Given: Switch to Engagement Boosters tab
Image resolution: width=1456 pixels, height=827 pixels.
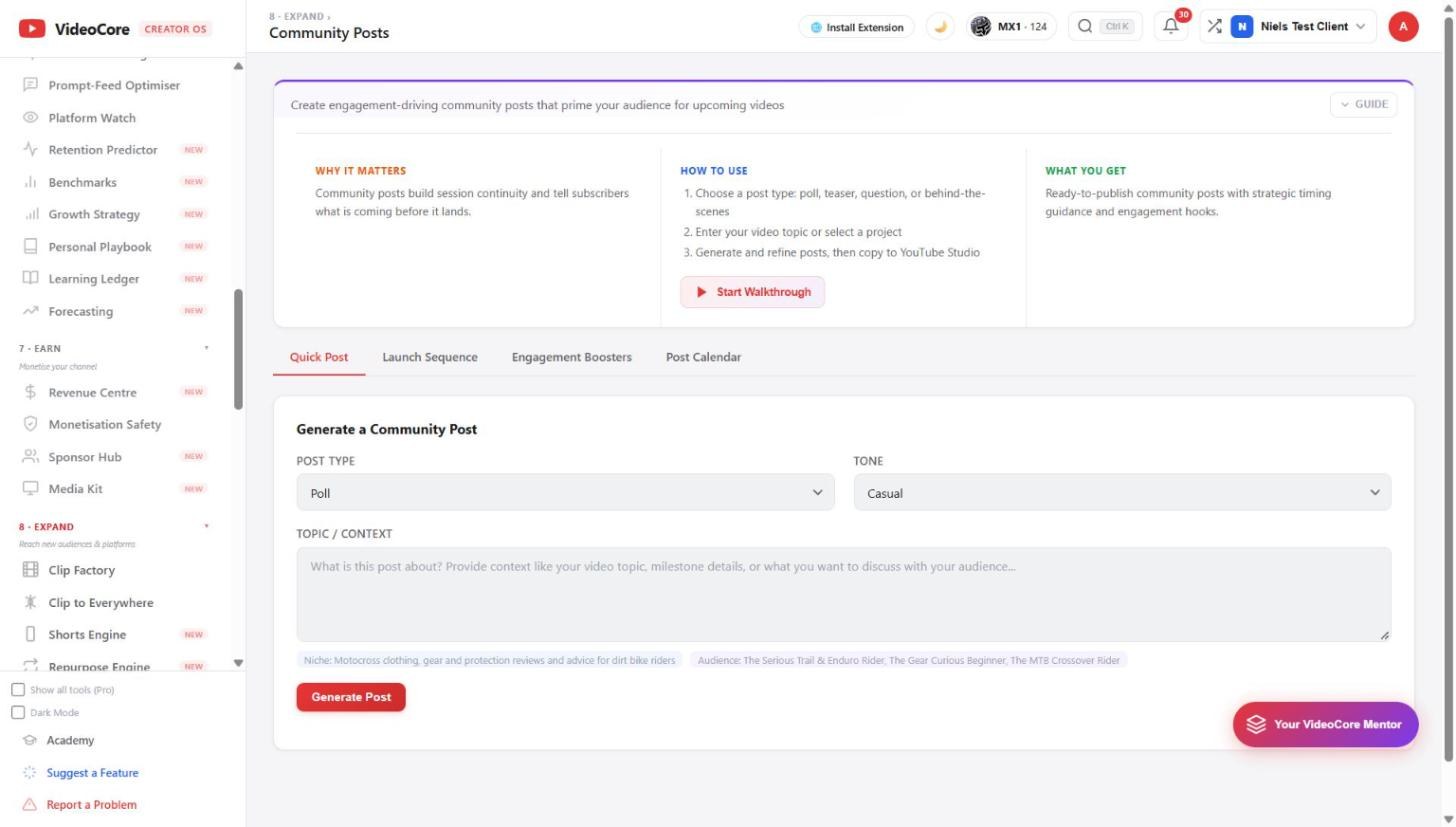Looking at the screenshot, I should 572,357.
